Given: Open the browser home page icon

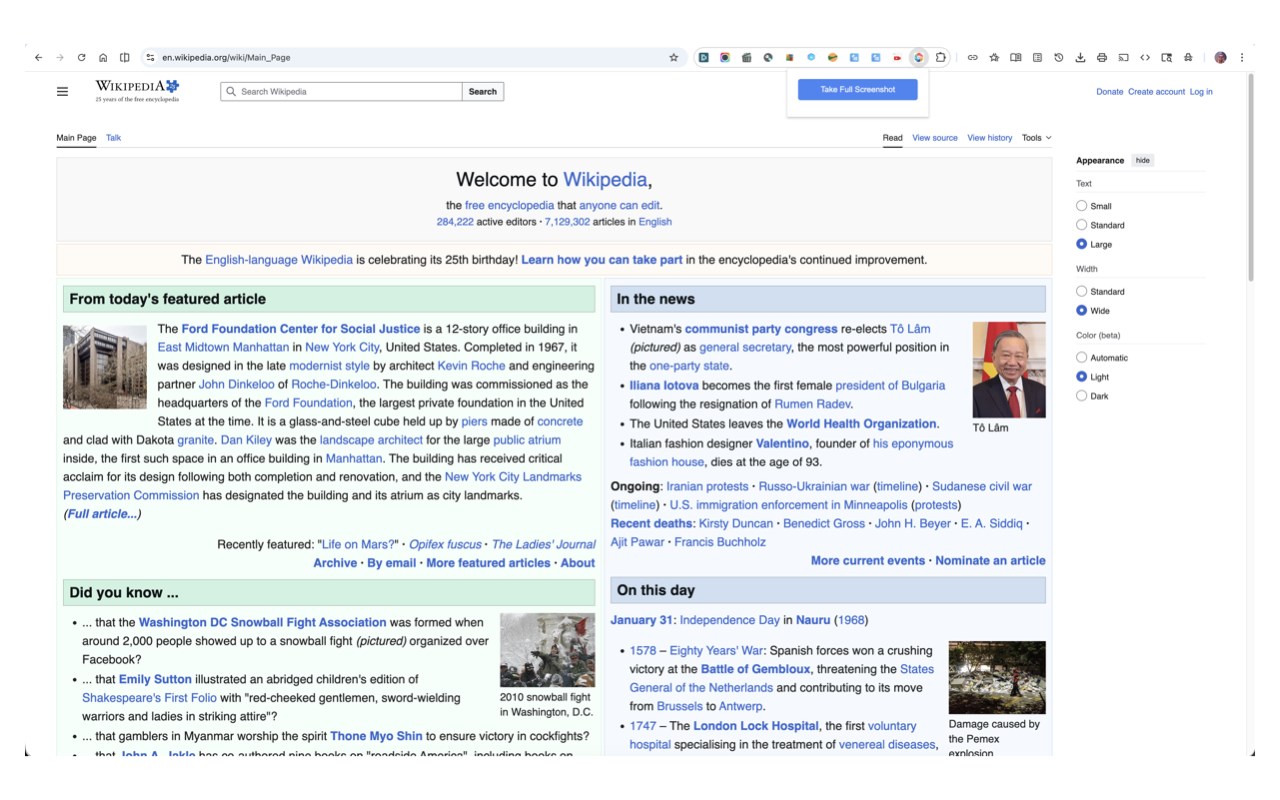Looking at the screenshot, I should click(x=103, y=58).
